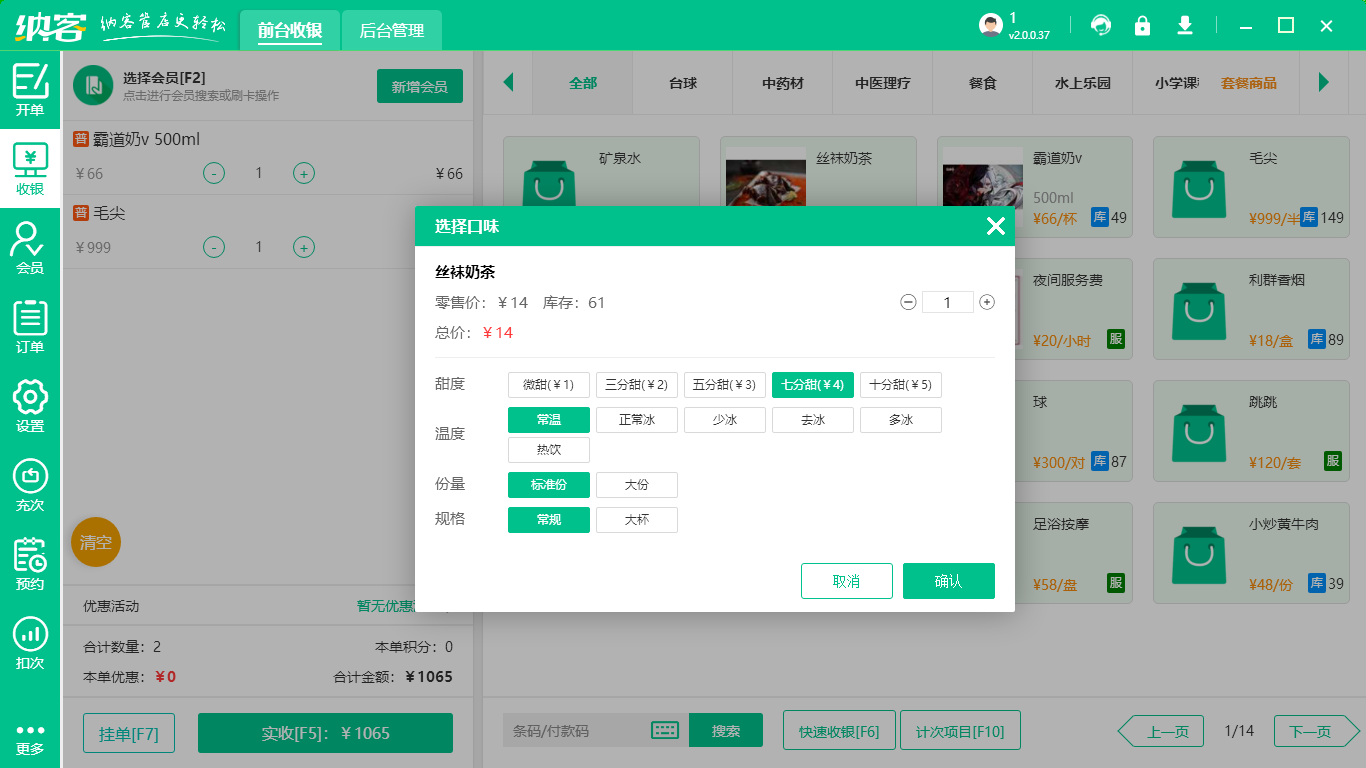Switch to the 后台管理 tab

click(391, 31)
